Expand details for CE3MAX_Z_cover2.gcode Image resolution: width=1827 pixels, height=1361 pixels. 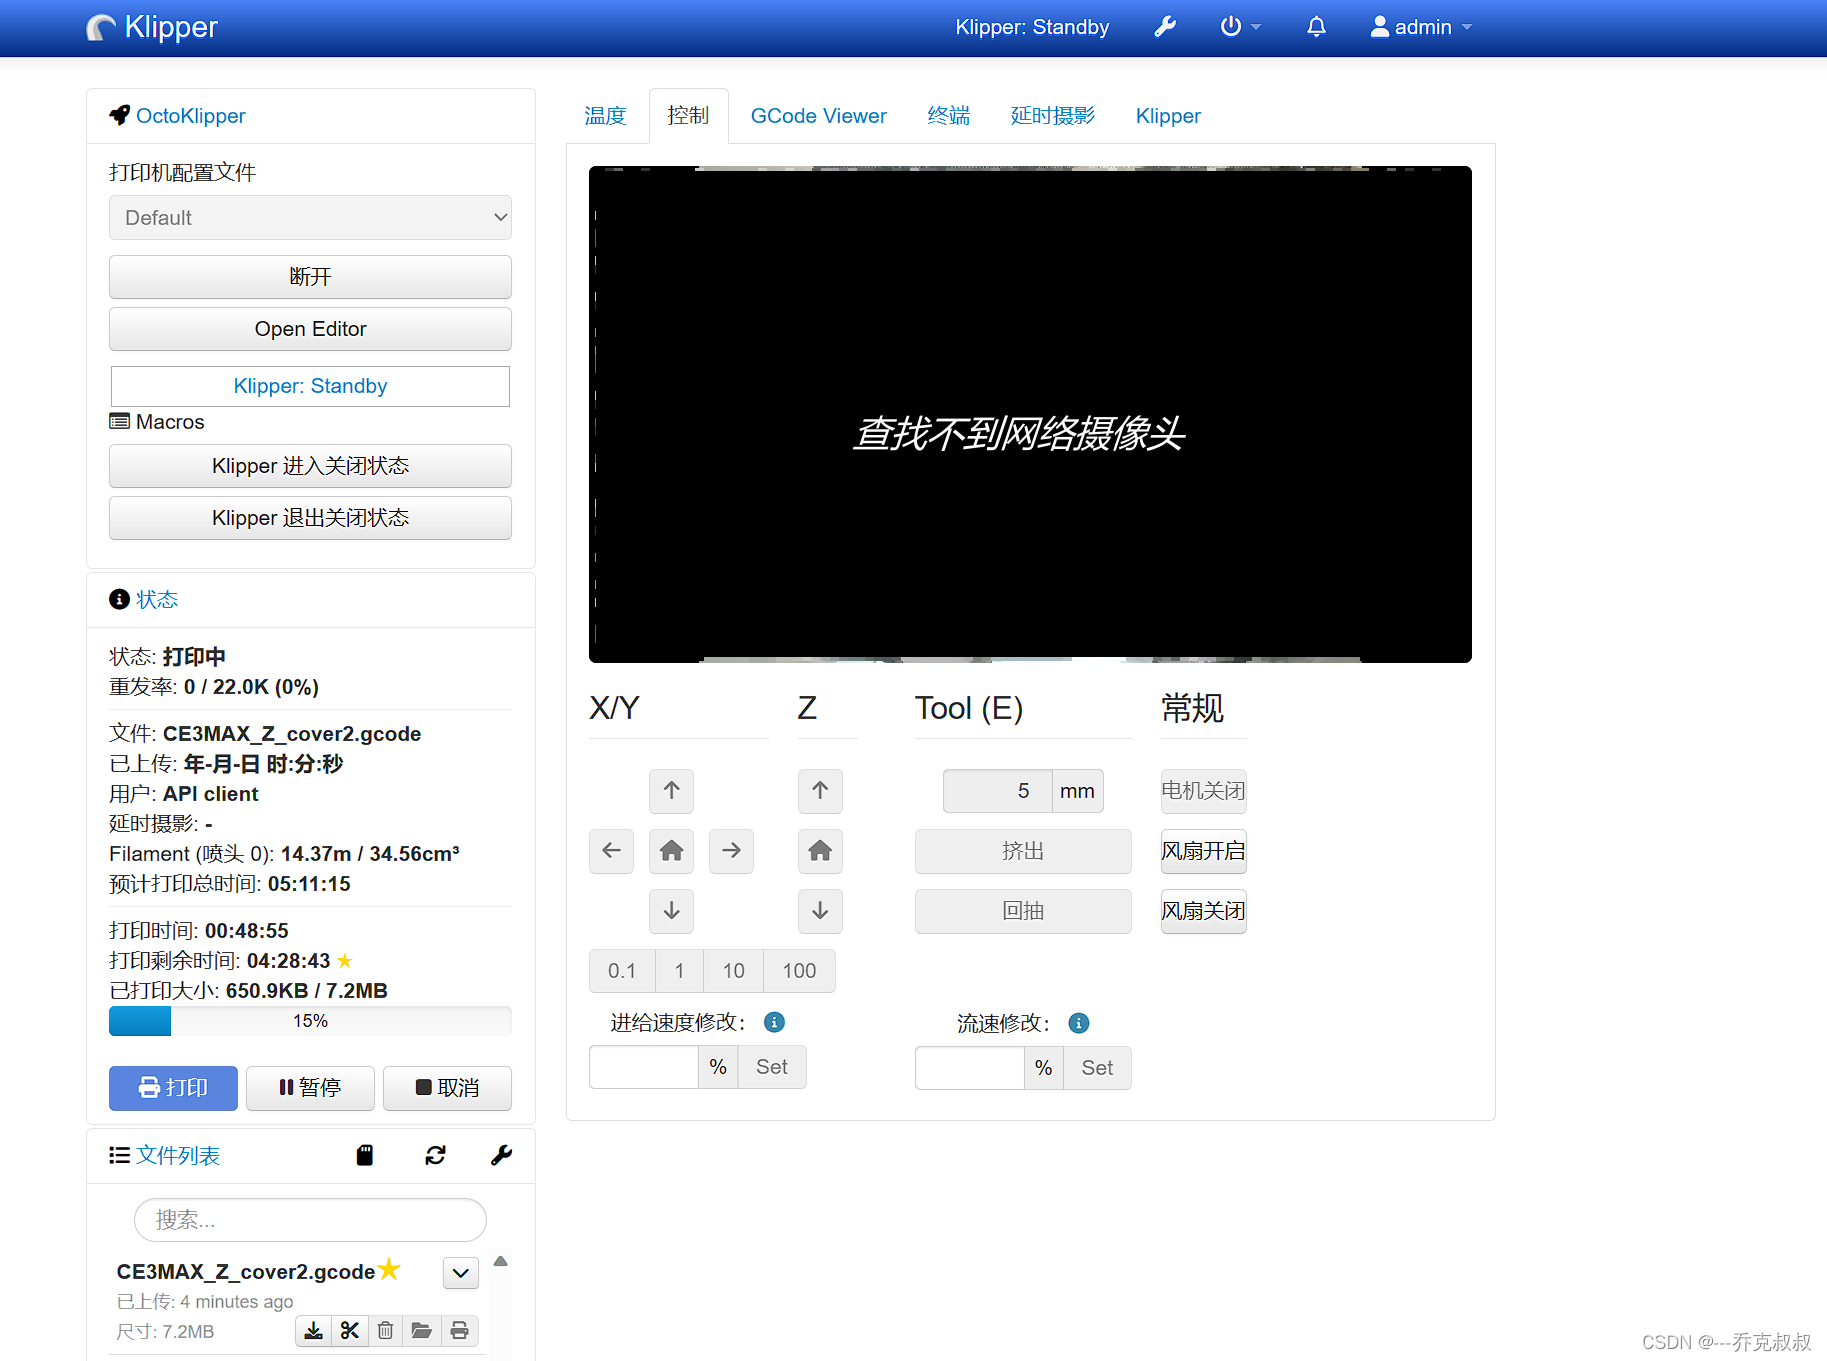(x=460, y=1272)
